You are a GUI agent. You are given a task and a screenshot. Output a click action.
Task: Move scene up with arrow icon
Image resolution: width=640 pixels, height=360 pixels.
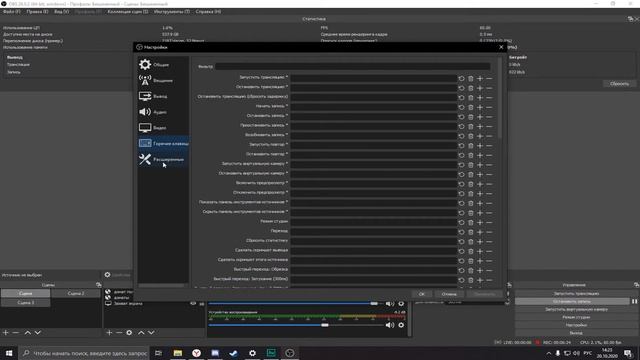click(27, 333)
